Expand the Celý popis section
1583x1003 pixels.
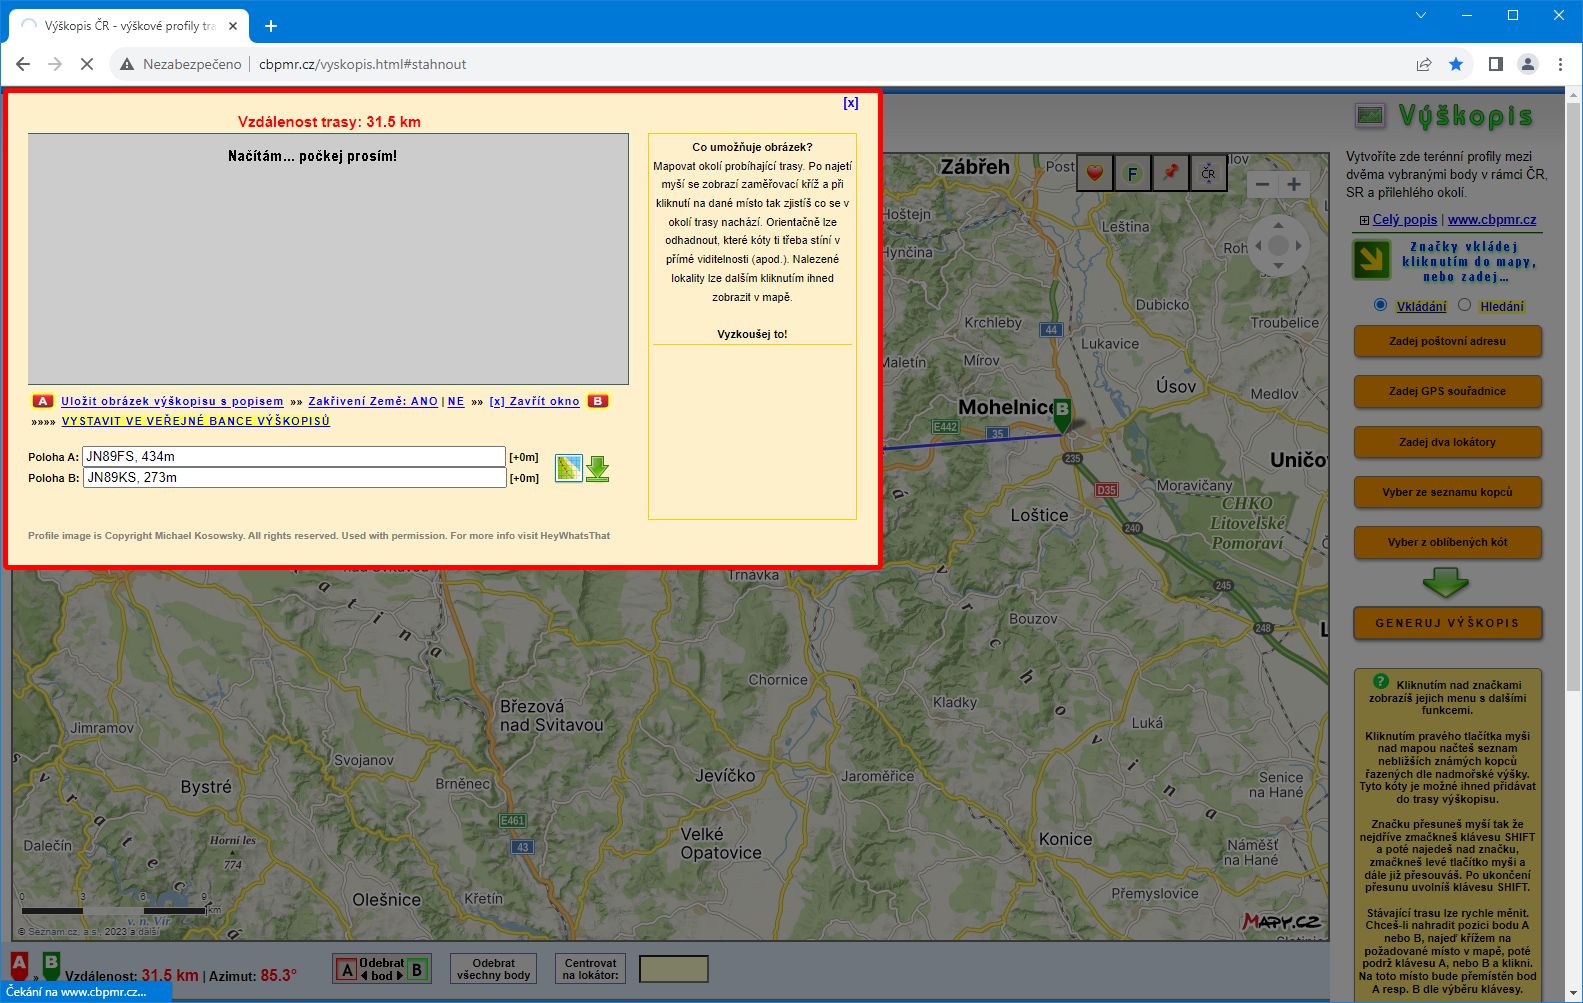1404,220
